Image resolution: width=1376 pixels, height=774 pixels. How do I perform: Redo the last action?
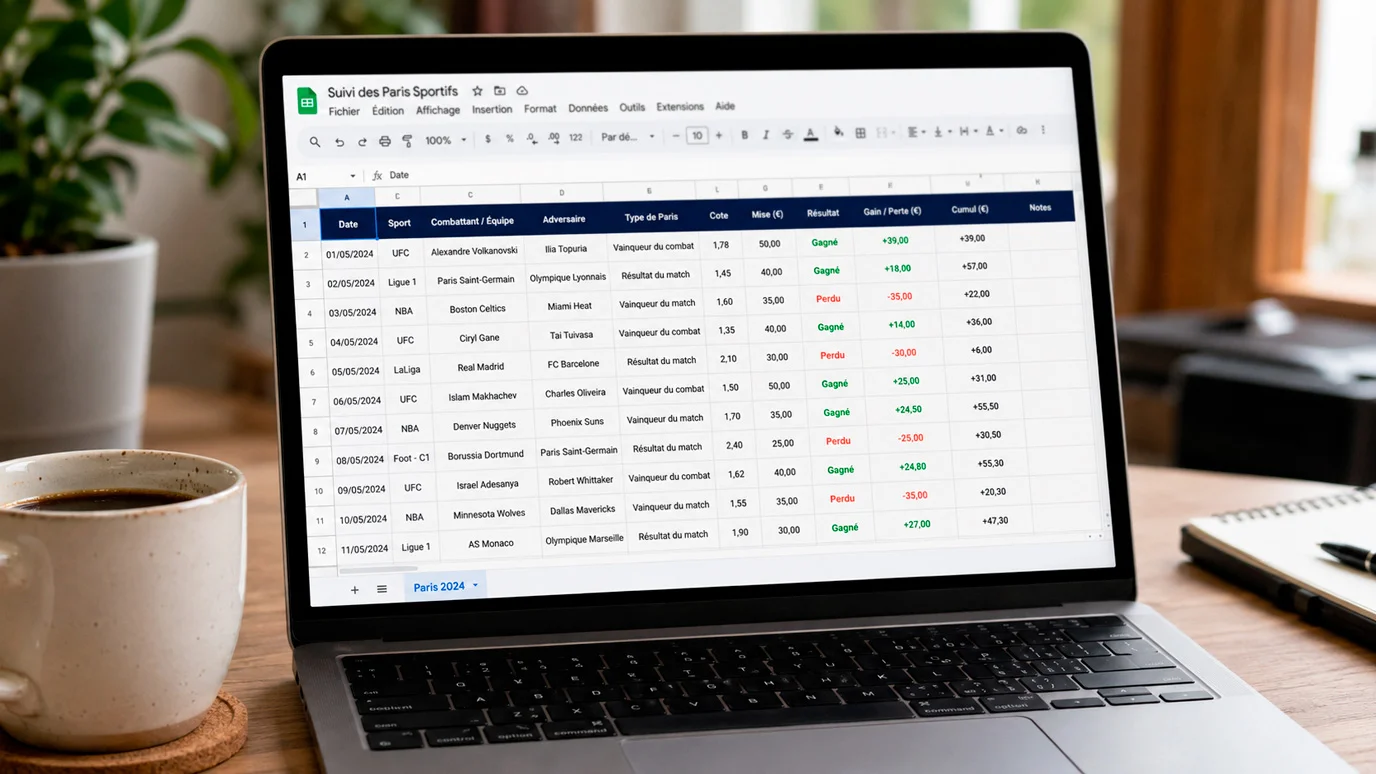click(362, 142)
